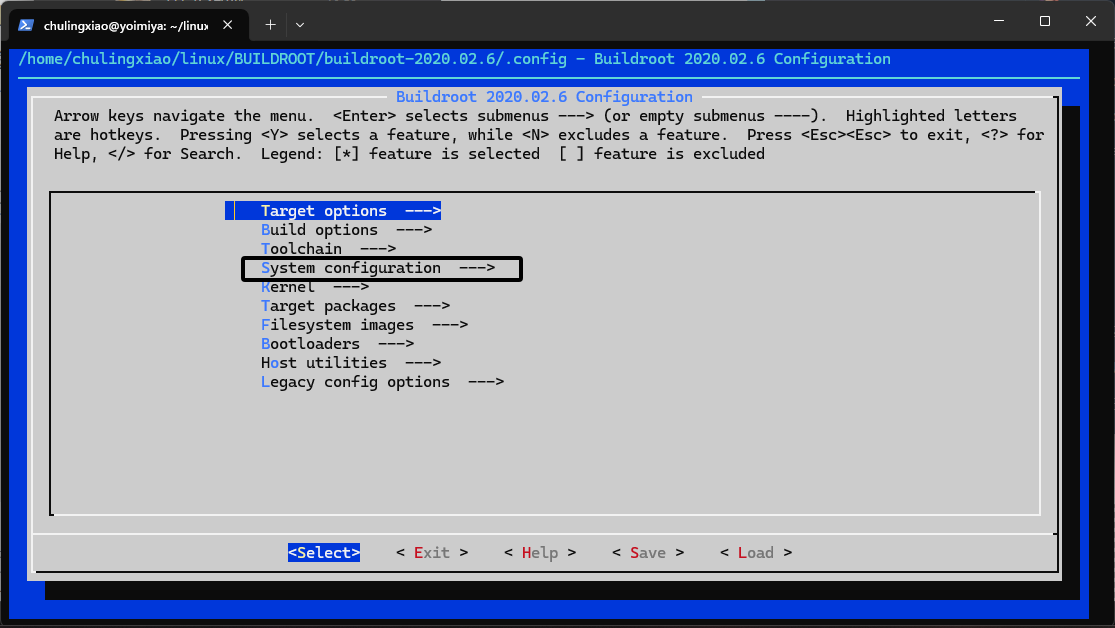This screenshot has width=1115, height=628.
Task: Open Kernel submenu
Action: 315,287
